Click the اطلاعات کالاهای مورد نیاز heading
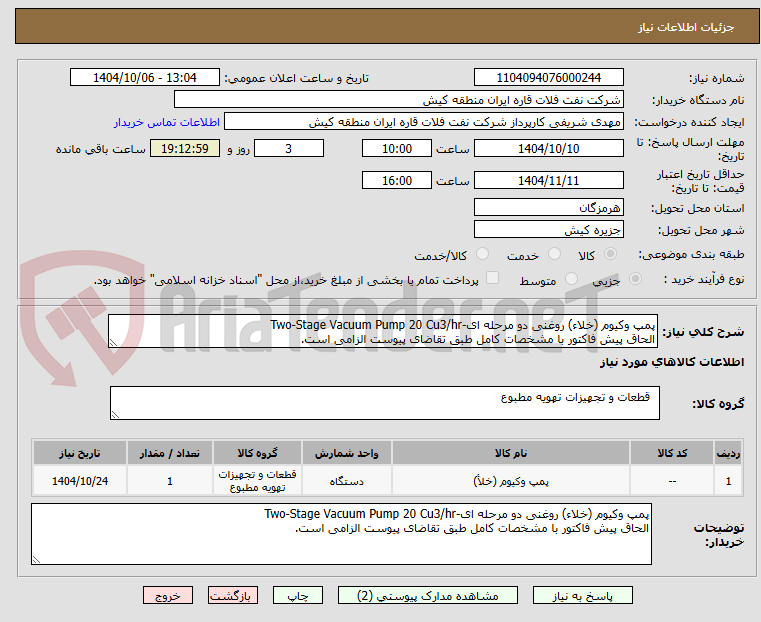This screenshot has height=622, width=761. point(672,362)
